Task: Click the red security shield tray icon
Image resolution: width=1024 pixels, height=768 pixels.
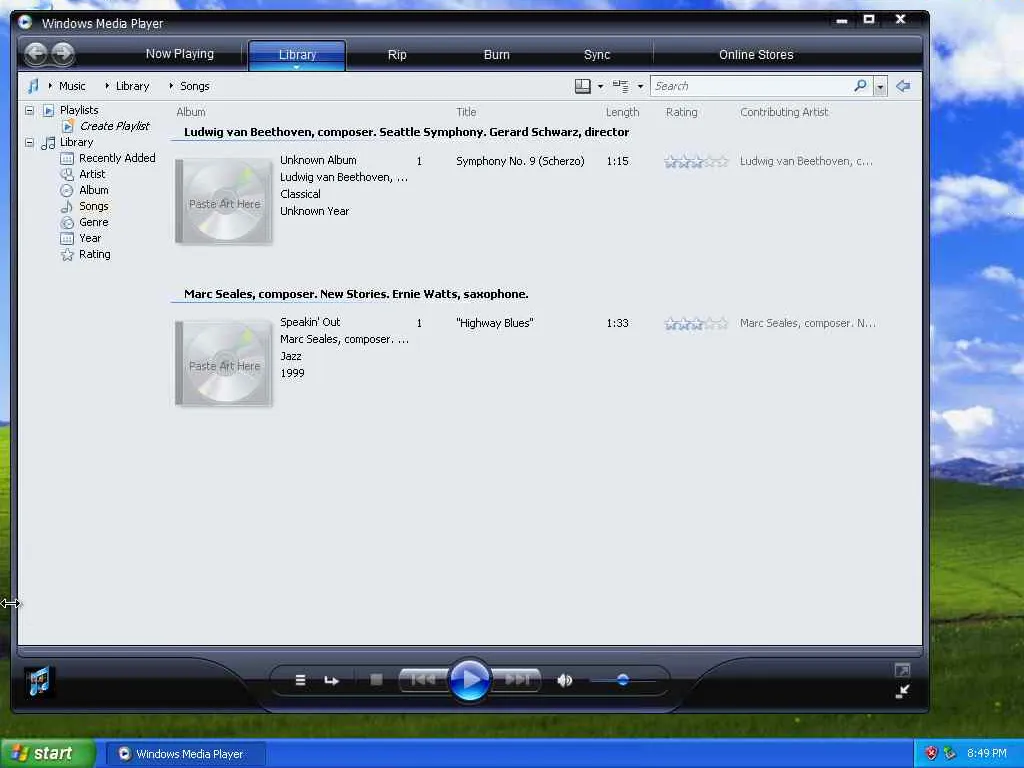Action: click(x=931, y=753)
